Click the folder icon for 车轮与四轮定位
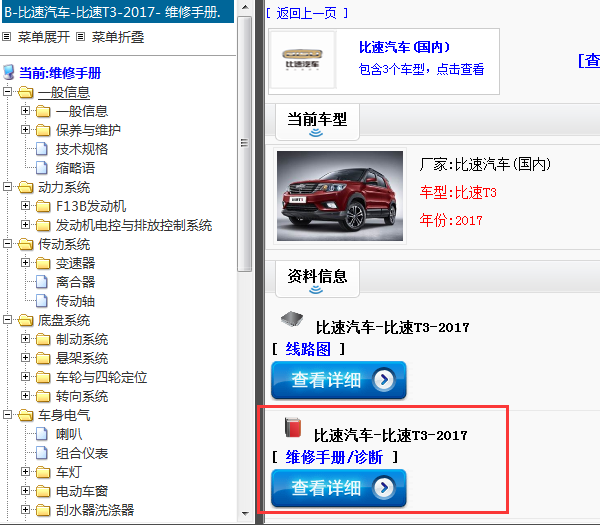This screenshot has height=525, width=600. (x=43, y=377)
